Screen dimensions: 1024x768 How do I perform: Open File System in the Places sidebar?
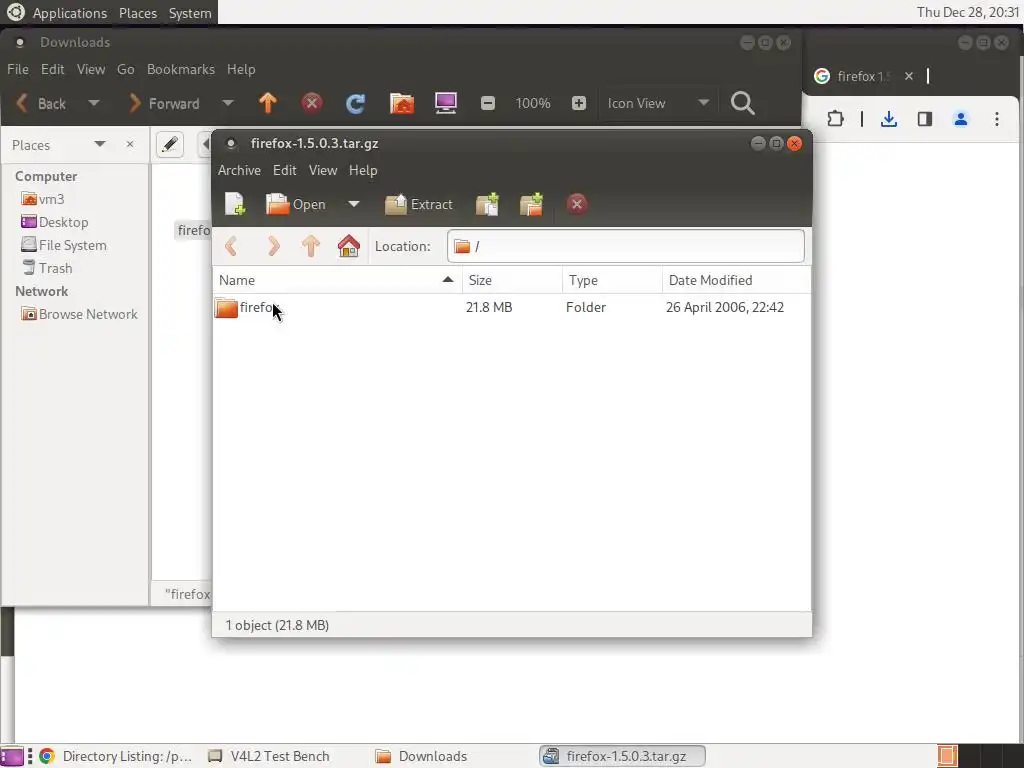point(64,245)
